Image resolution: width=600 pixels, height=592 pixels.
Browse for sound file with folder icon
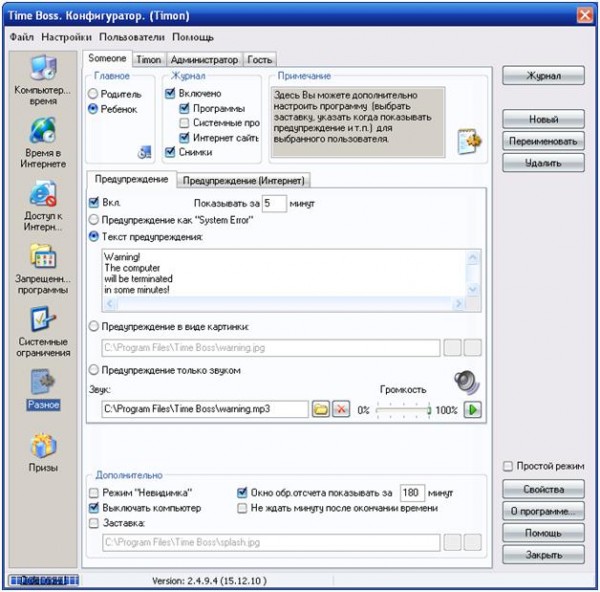coord(321,409)
